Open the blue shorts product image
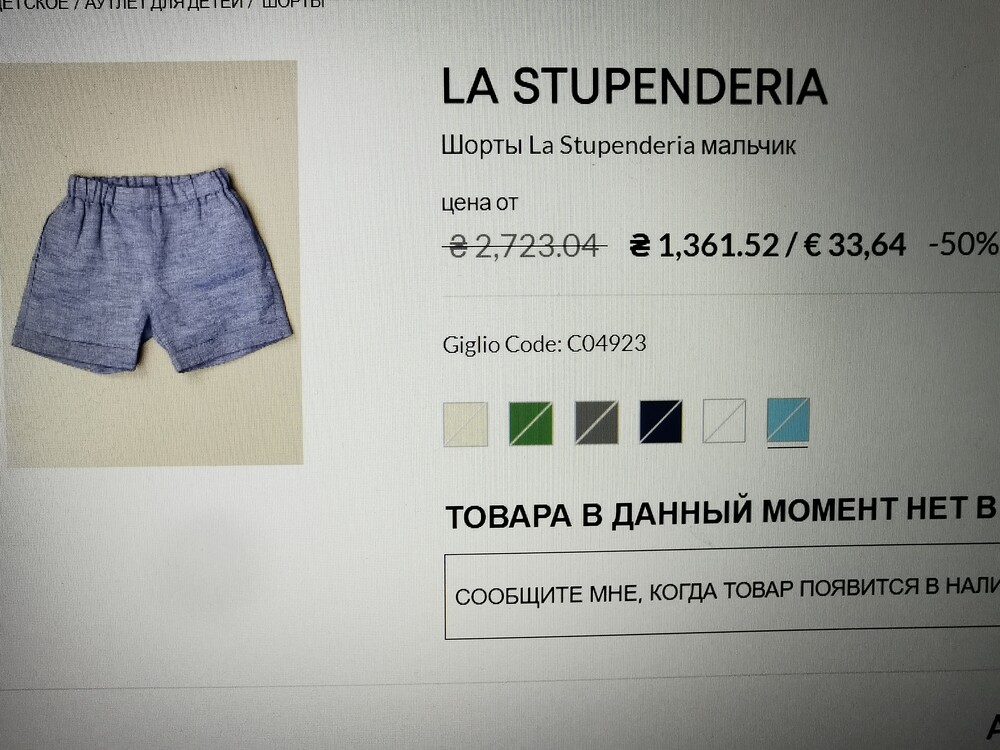The image size is (1000, 750). tap(151, 263)
